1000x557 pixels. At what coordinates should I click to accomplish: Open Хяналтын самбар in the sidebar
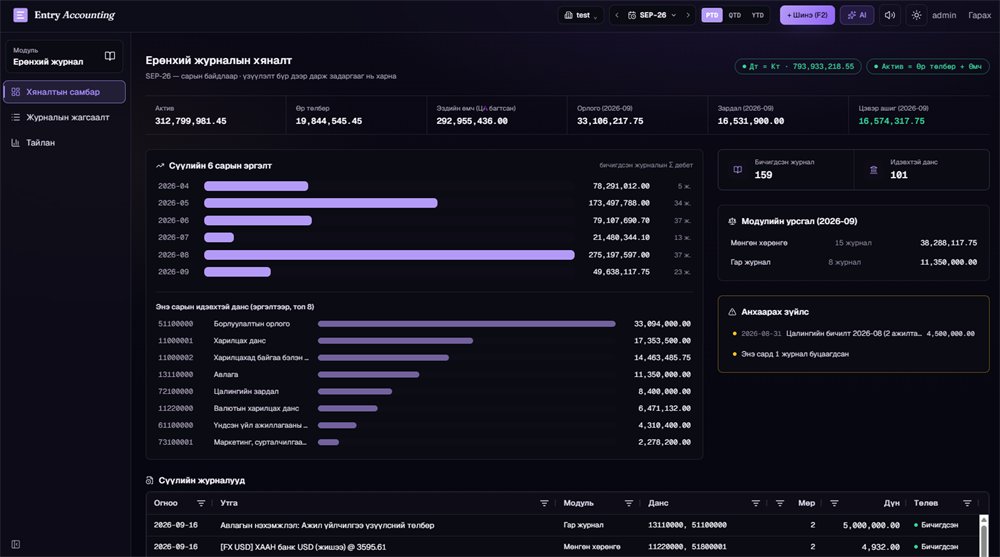[64, 92]
